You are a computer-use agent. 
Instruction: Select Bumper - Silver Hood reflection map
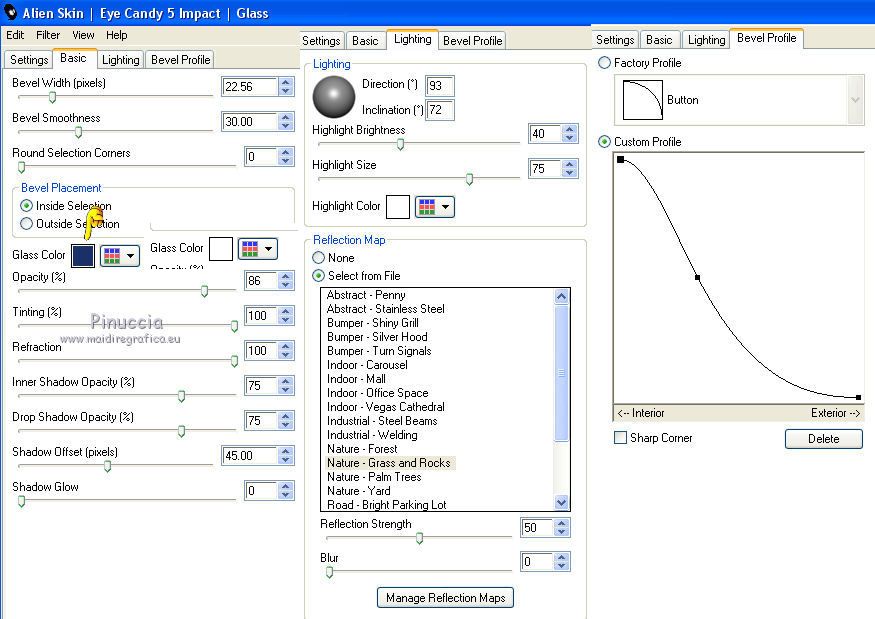coord(377,337)
